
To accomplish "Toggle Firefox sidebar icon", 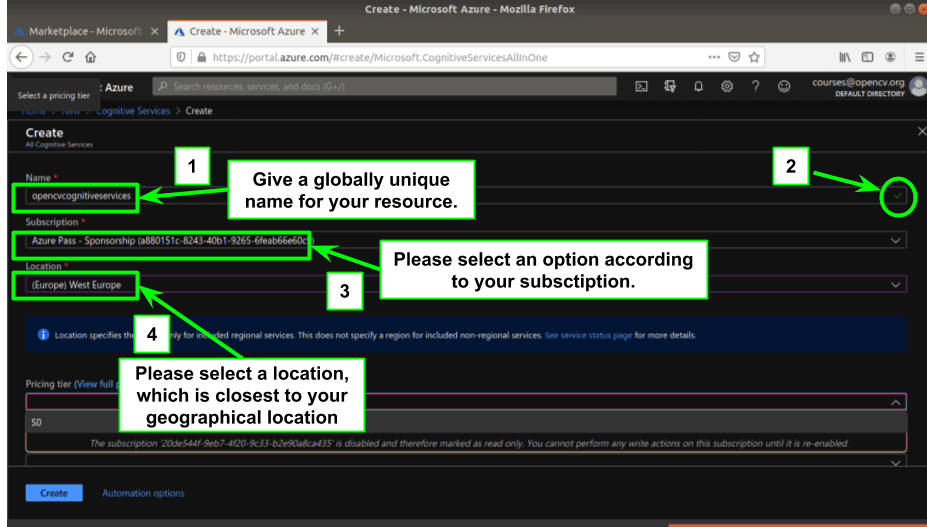I will coord(867,57).
